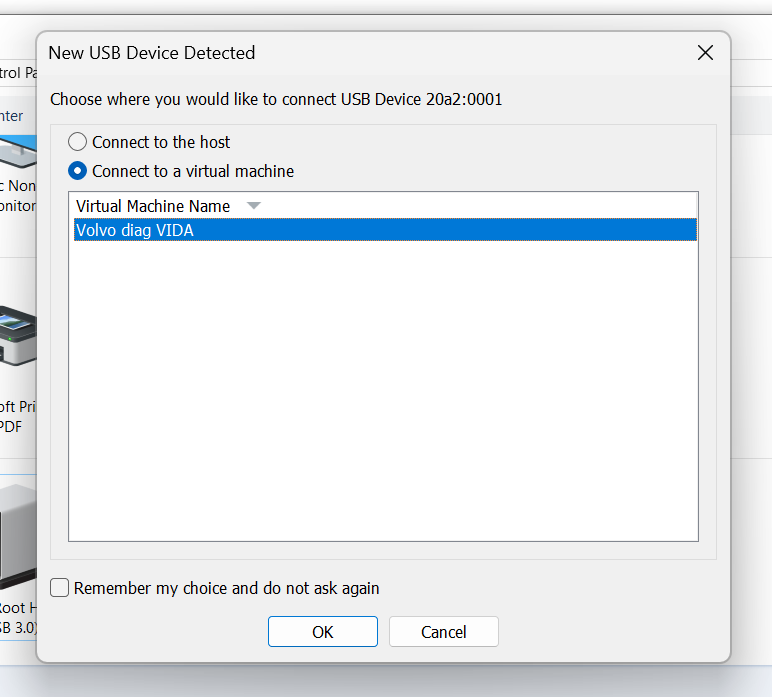Click the Non-PnP Monitor device label
The image size is (772, 697).
pos(17,195)
